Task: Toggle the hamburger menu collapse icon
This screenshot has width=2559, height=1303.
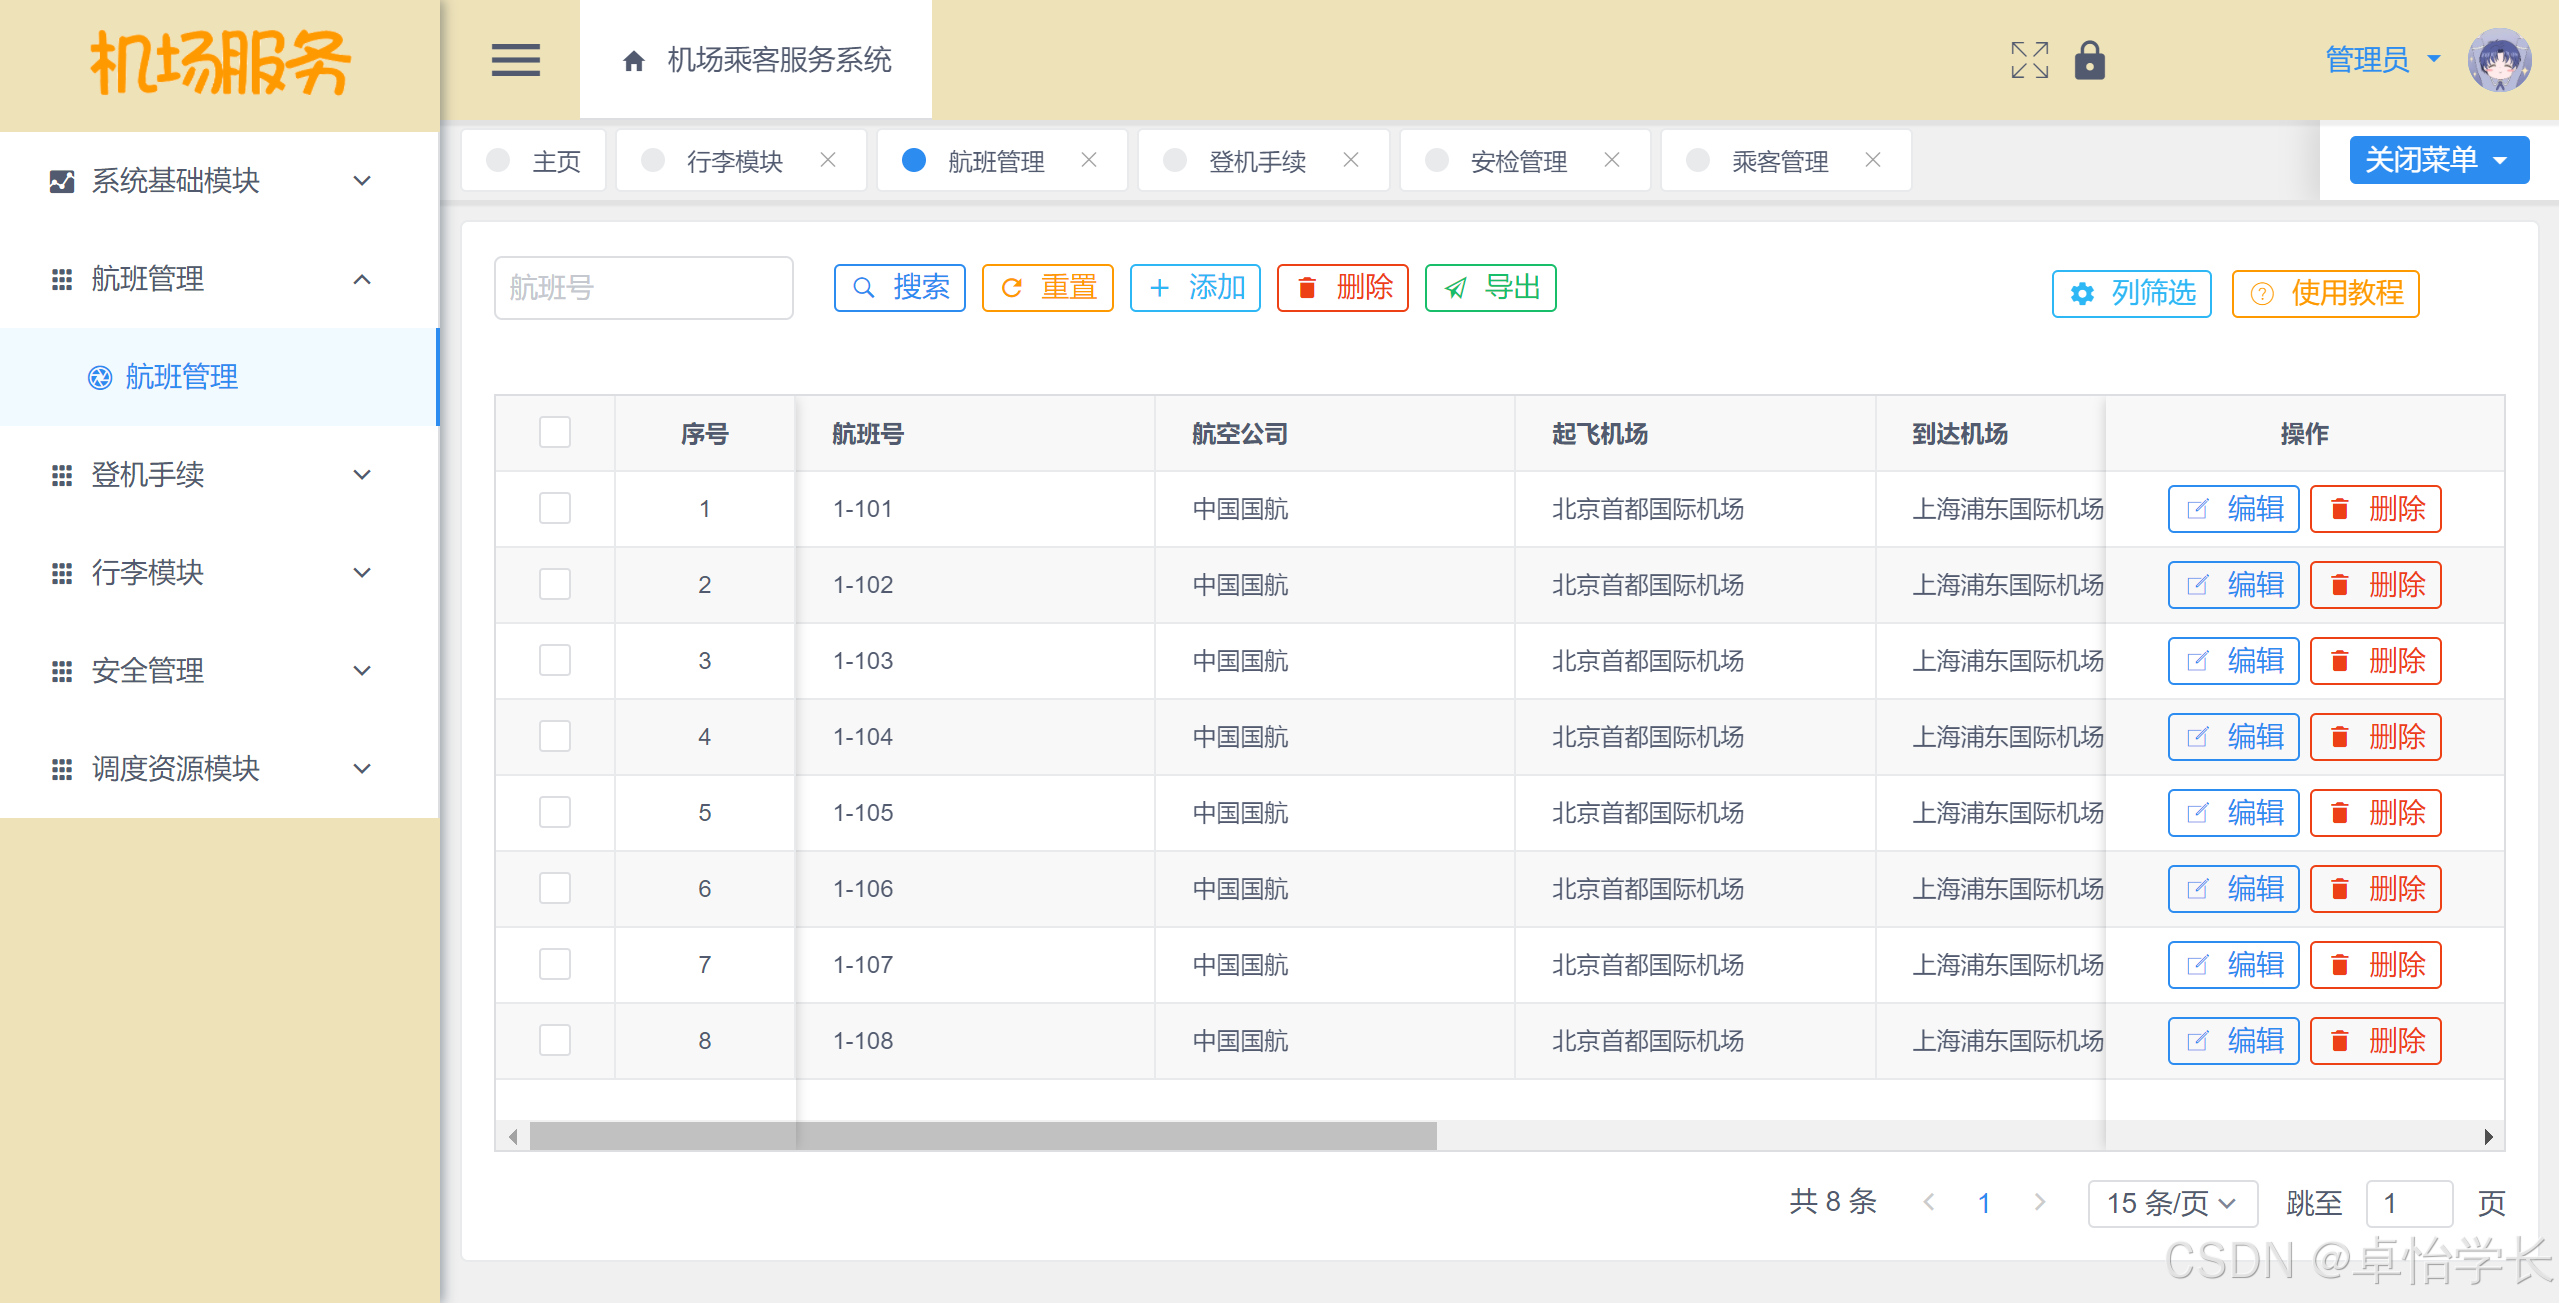Action: (x=515, y=60)
